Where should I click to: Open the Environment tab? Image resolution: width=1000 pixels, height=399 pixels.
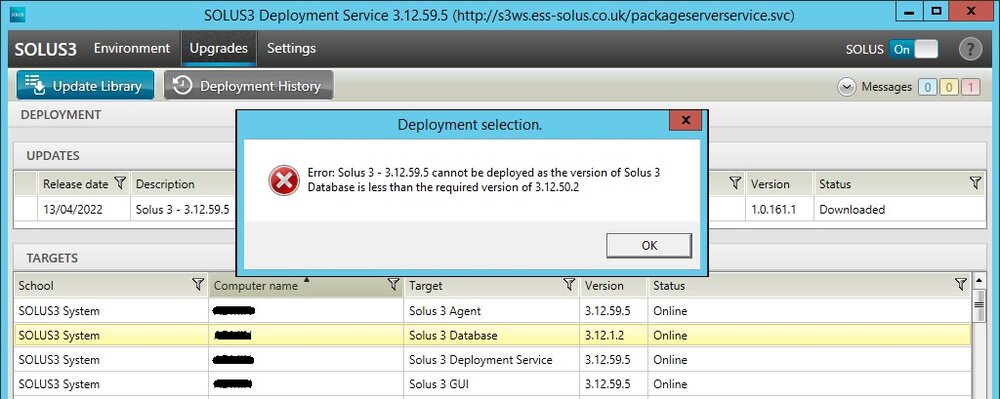[132, 48]
